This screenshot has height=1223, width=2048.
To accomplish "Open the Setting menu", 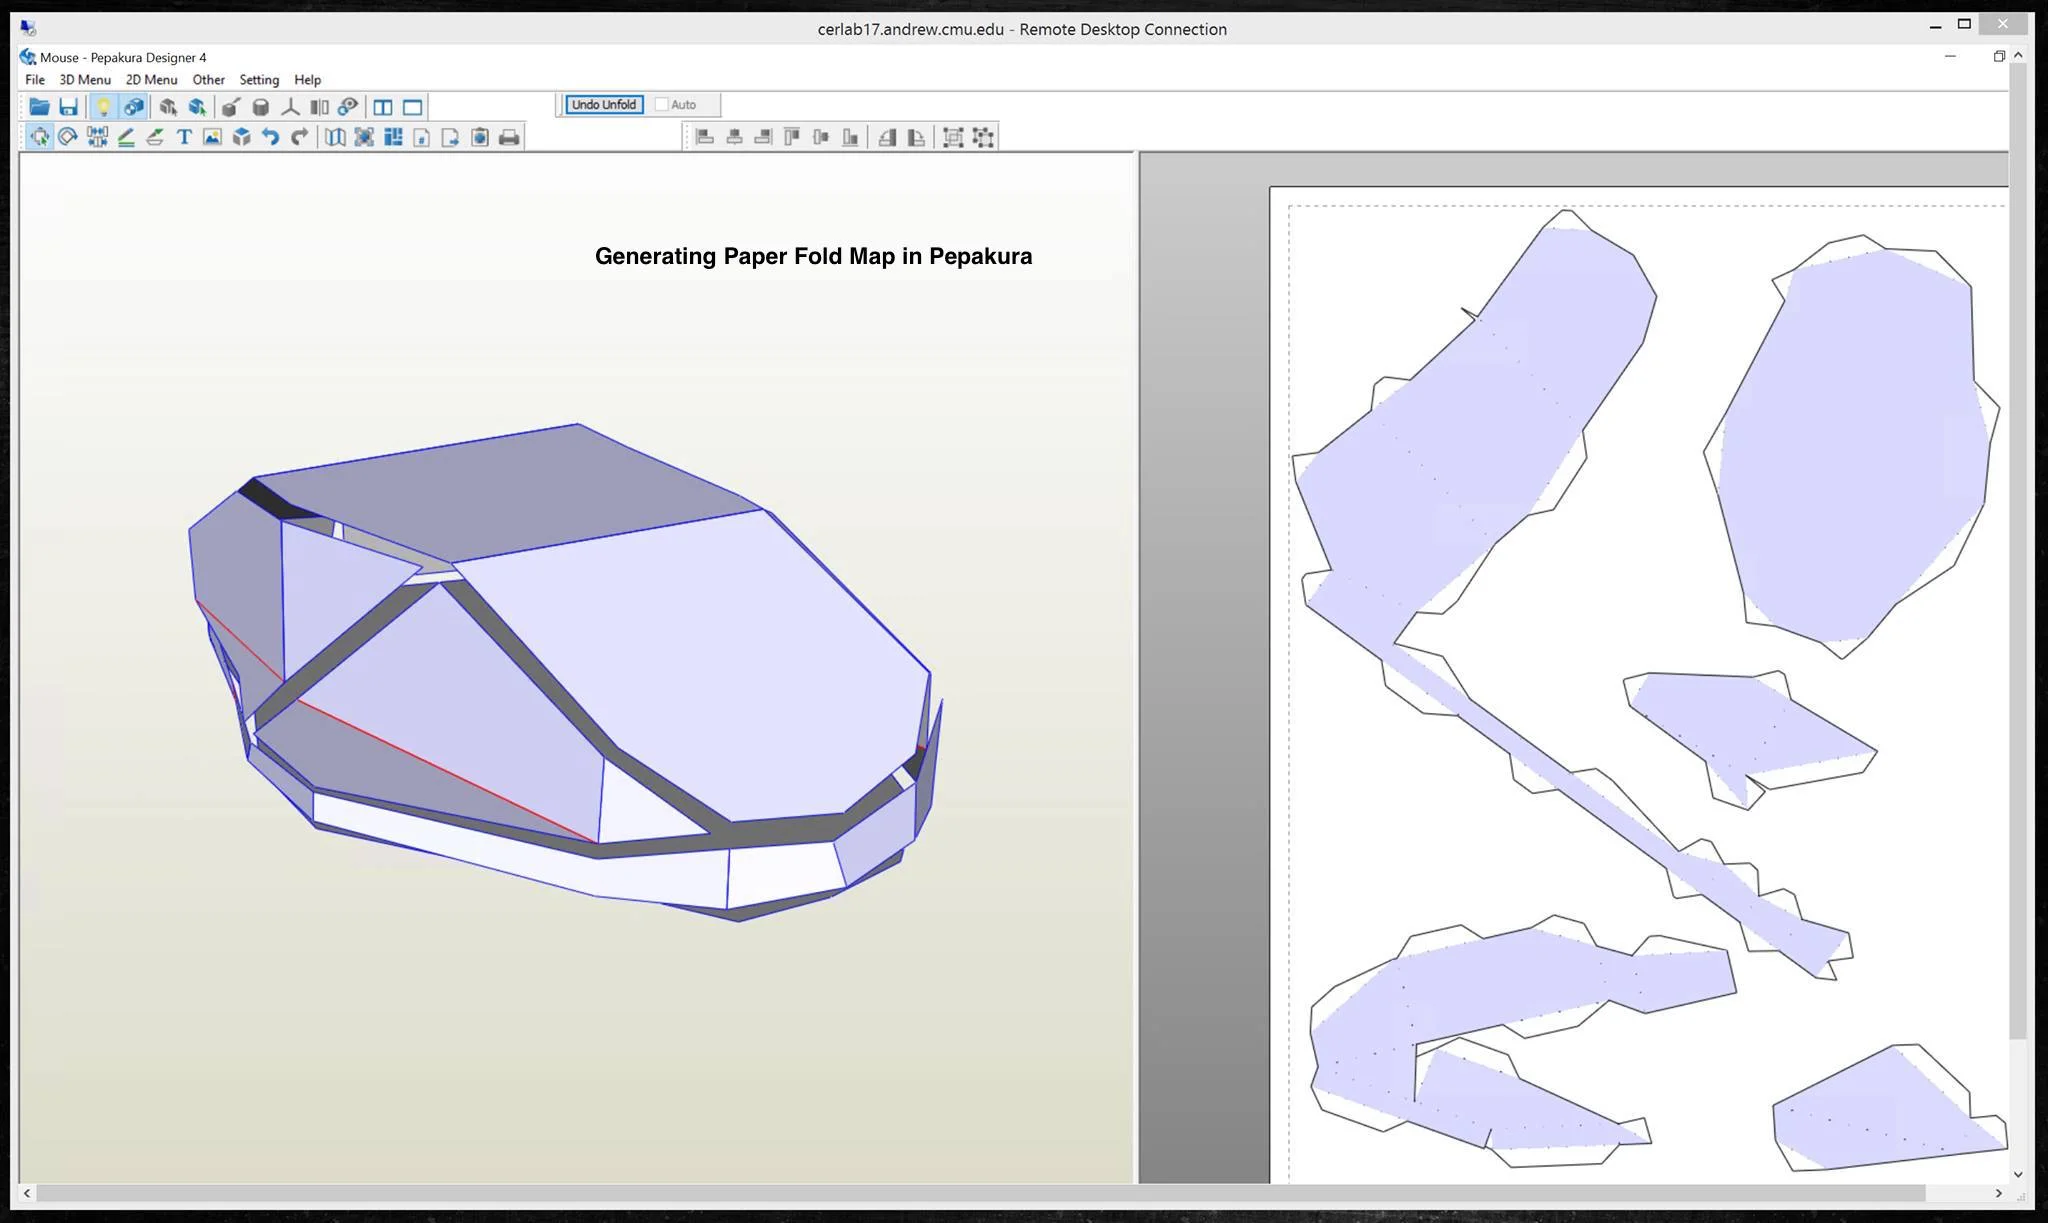I will point(259,80).
